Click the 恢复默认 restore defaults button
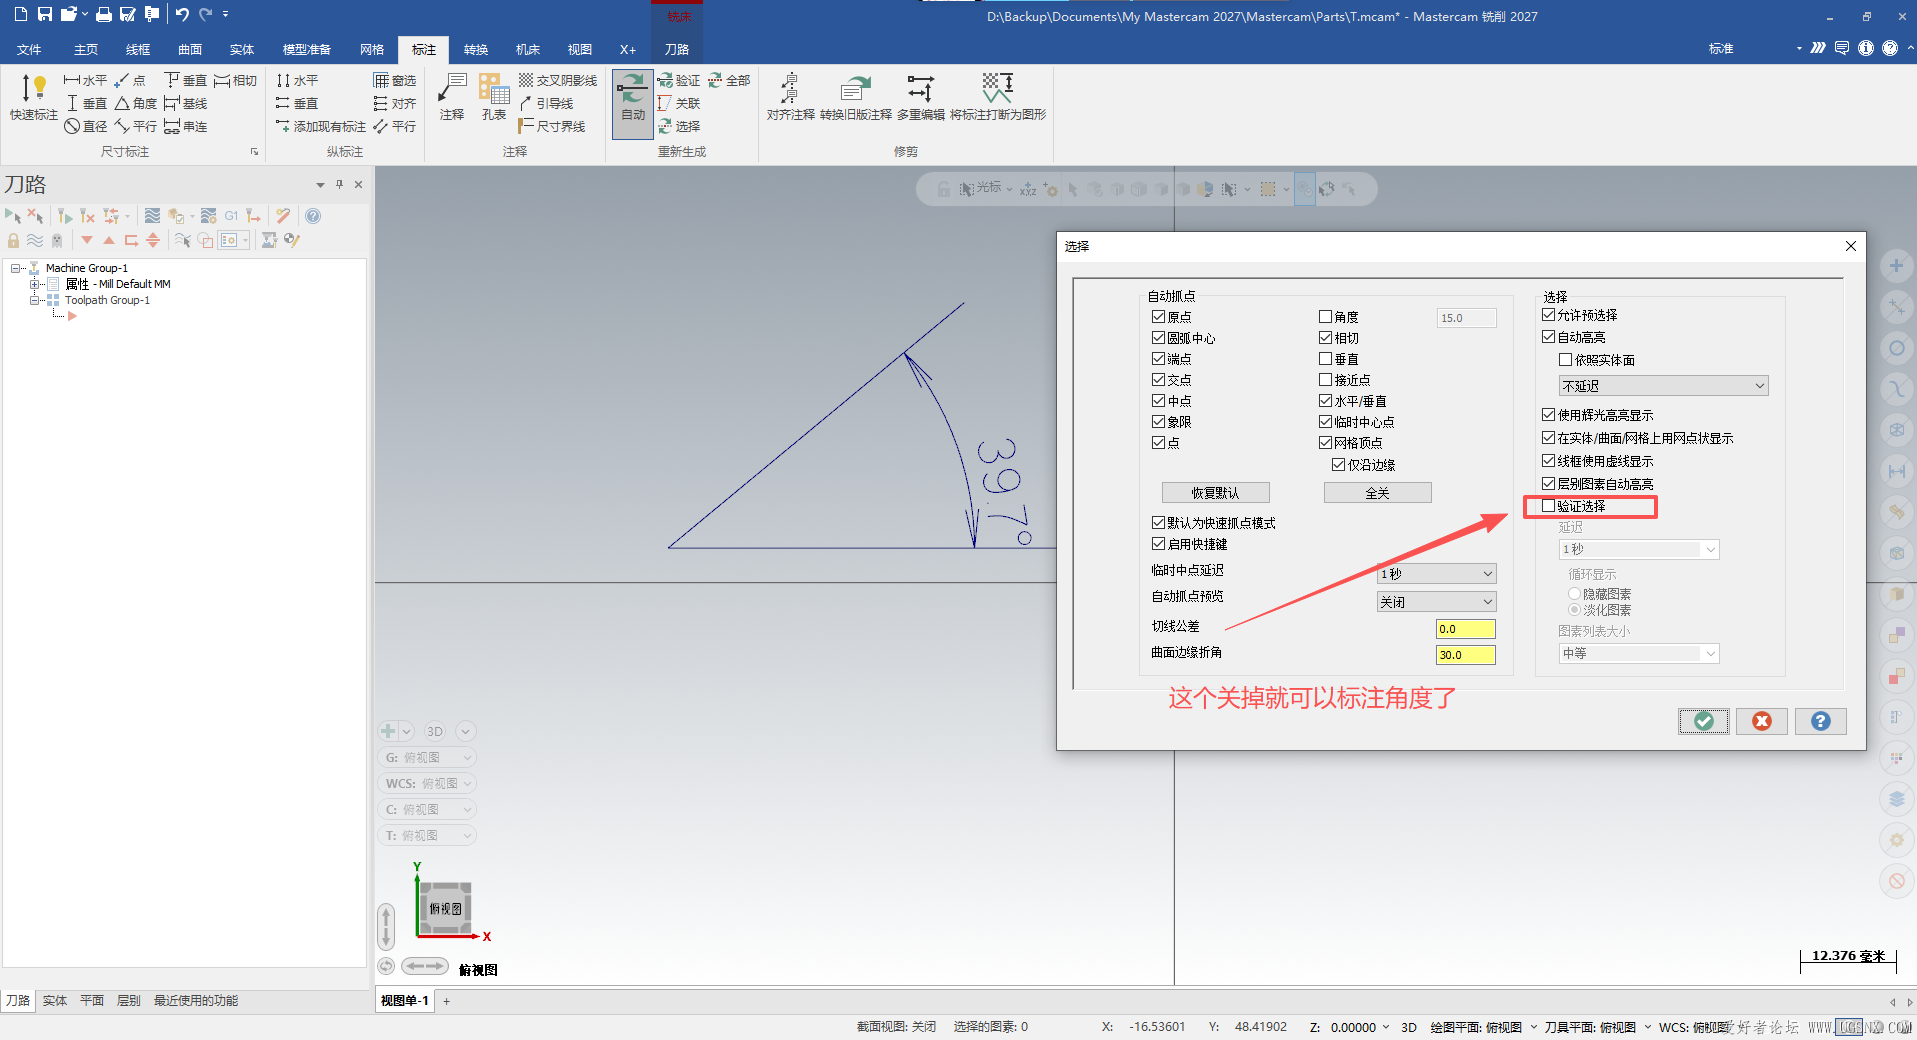Screen dimensions: 1917x1040 click(x=1215, y=493)
